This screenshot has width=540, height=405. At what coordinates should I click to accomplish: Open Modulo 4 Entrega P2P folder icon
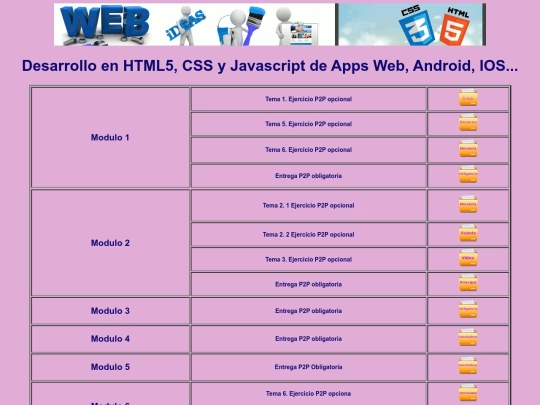click(468, 338)
